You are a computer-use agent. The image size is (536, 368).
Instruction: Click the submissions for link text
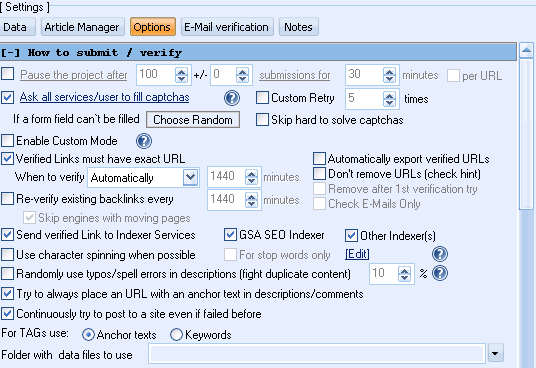pyautogui.click(x=295, y=75)
